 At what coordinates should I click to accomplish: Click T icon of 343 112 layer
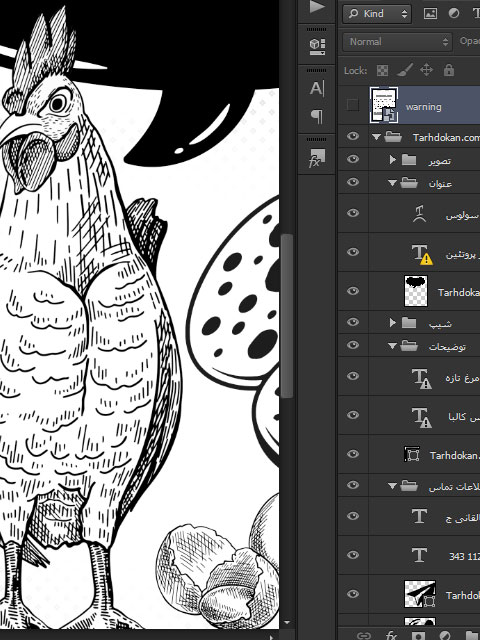[x=419, y=555]
